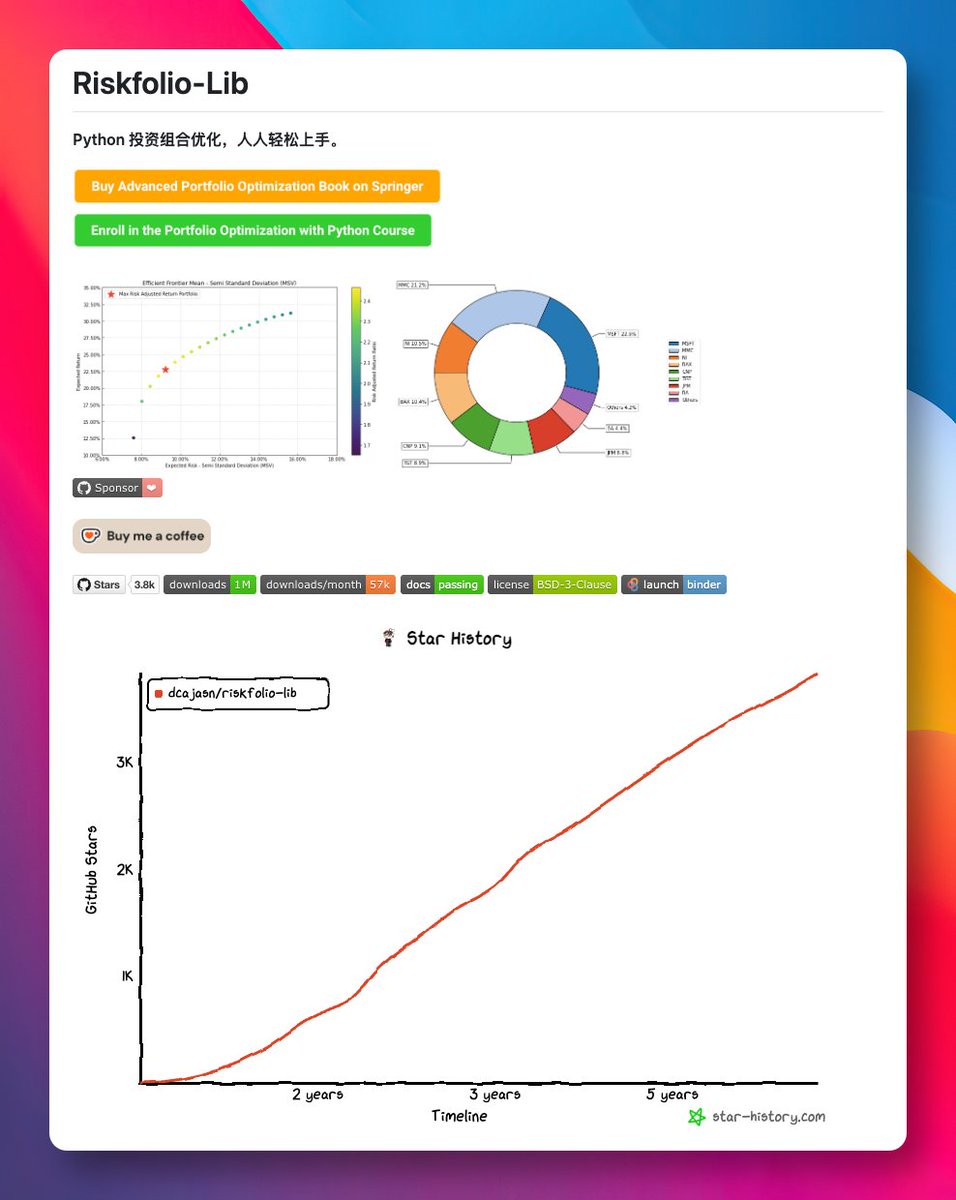Click the Binder logo icon
The width and height of the screenshot is (956, 1200).
coord(632,585)
